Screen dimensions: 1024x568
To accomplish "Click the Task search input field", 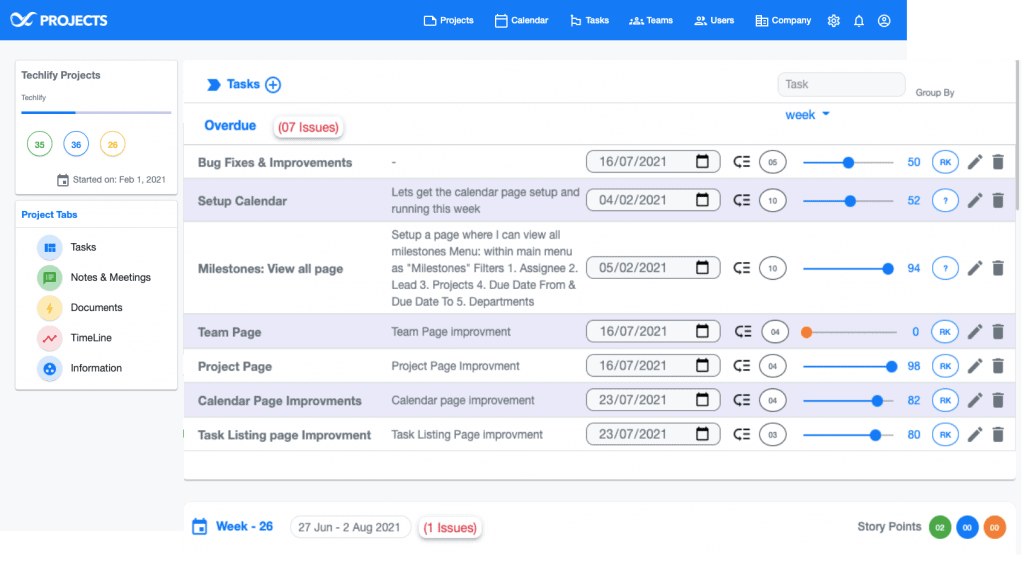I will pyautogui.click(x=841, y=84).
